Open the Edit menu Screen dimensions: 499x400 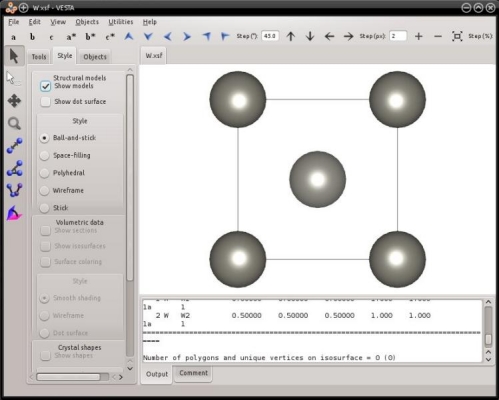coord(34,22)
